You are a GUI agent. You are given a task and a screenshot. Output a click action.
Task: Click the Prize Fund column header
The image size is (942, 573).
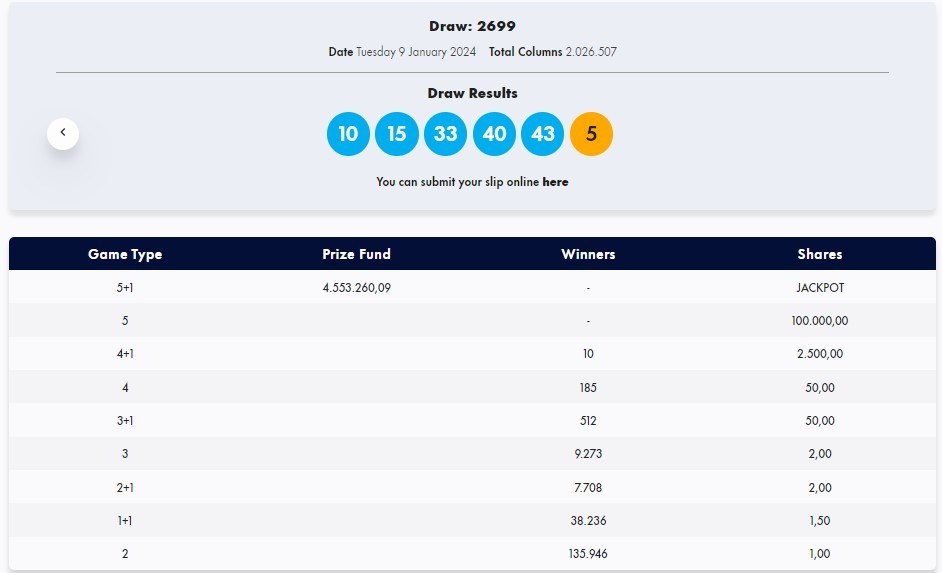tap(356, 254)
